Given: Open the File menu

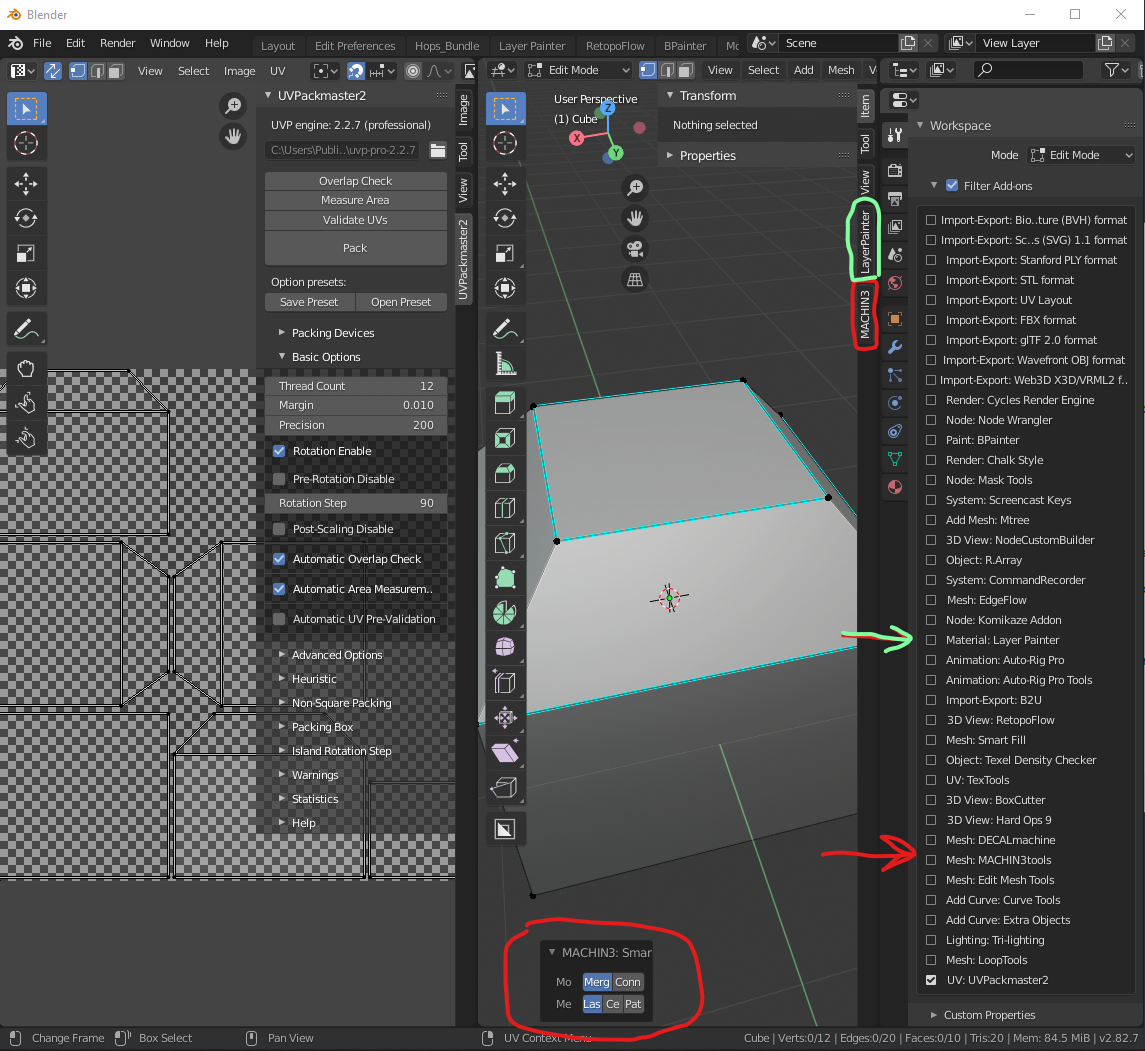Looking at the screenshot, I should pos(42,43).
